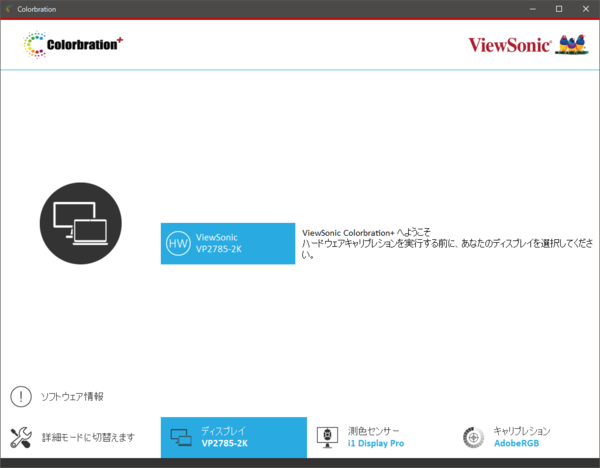Open the ディスプレイ VP2785-2K tab
This screenshot has height=468, width=600.
click(234, 437)
